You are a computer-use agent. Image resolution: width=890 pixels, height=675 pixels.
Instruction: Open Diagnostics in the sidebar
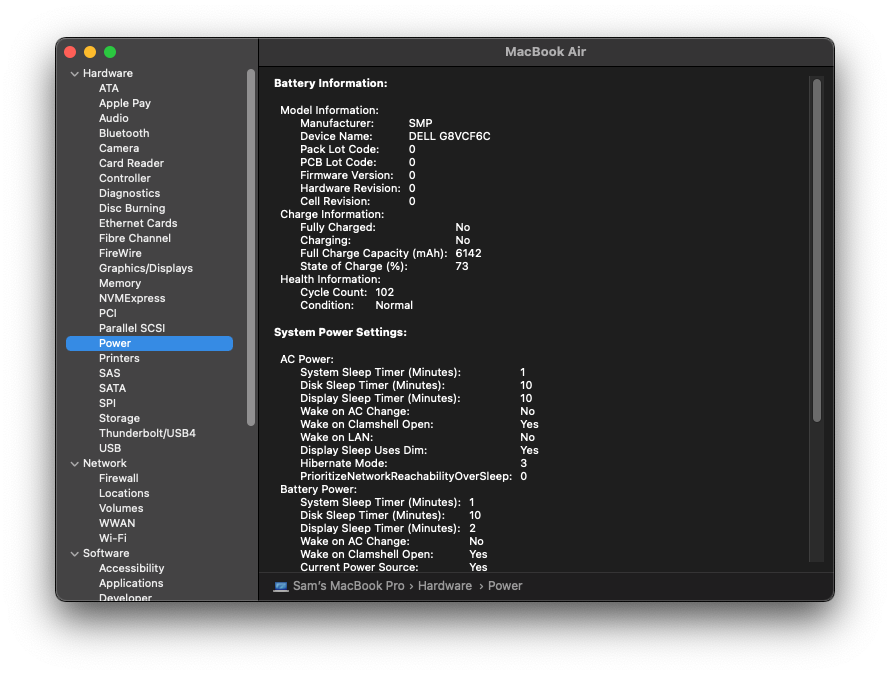click(129, 193)
